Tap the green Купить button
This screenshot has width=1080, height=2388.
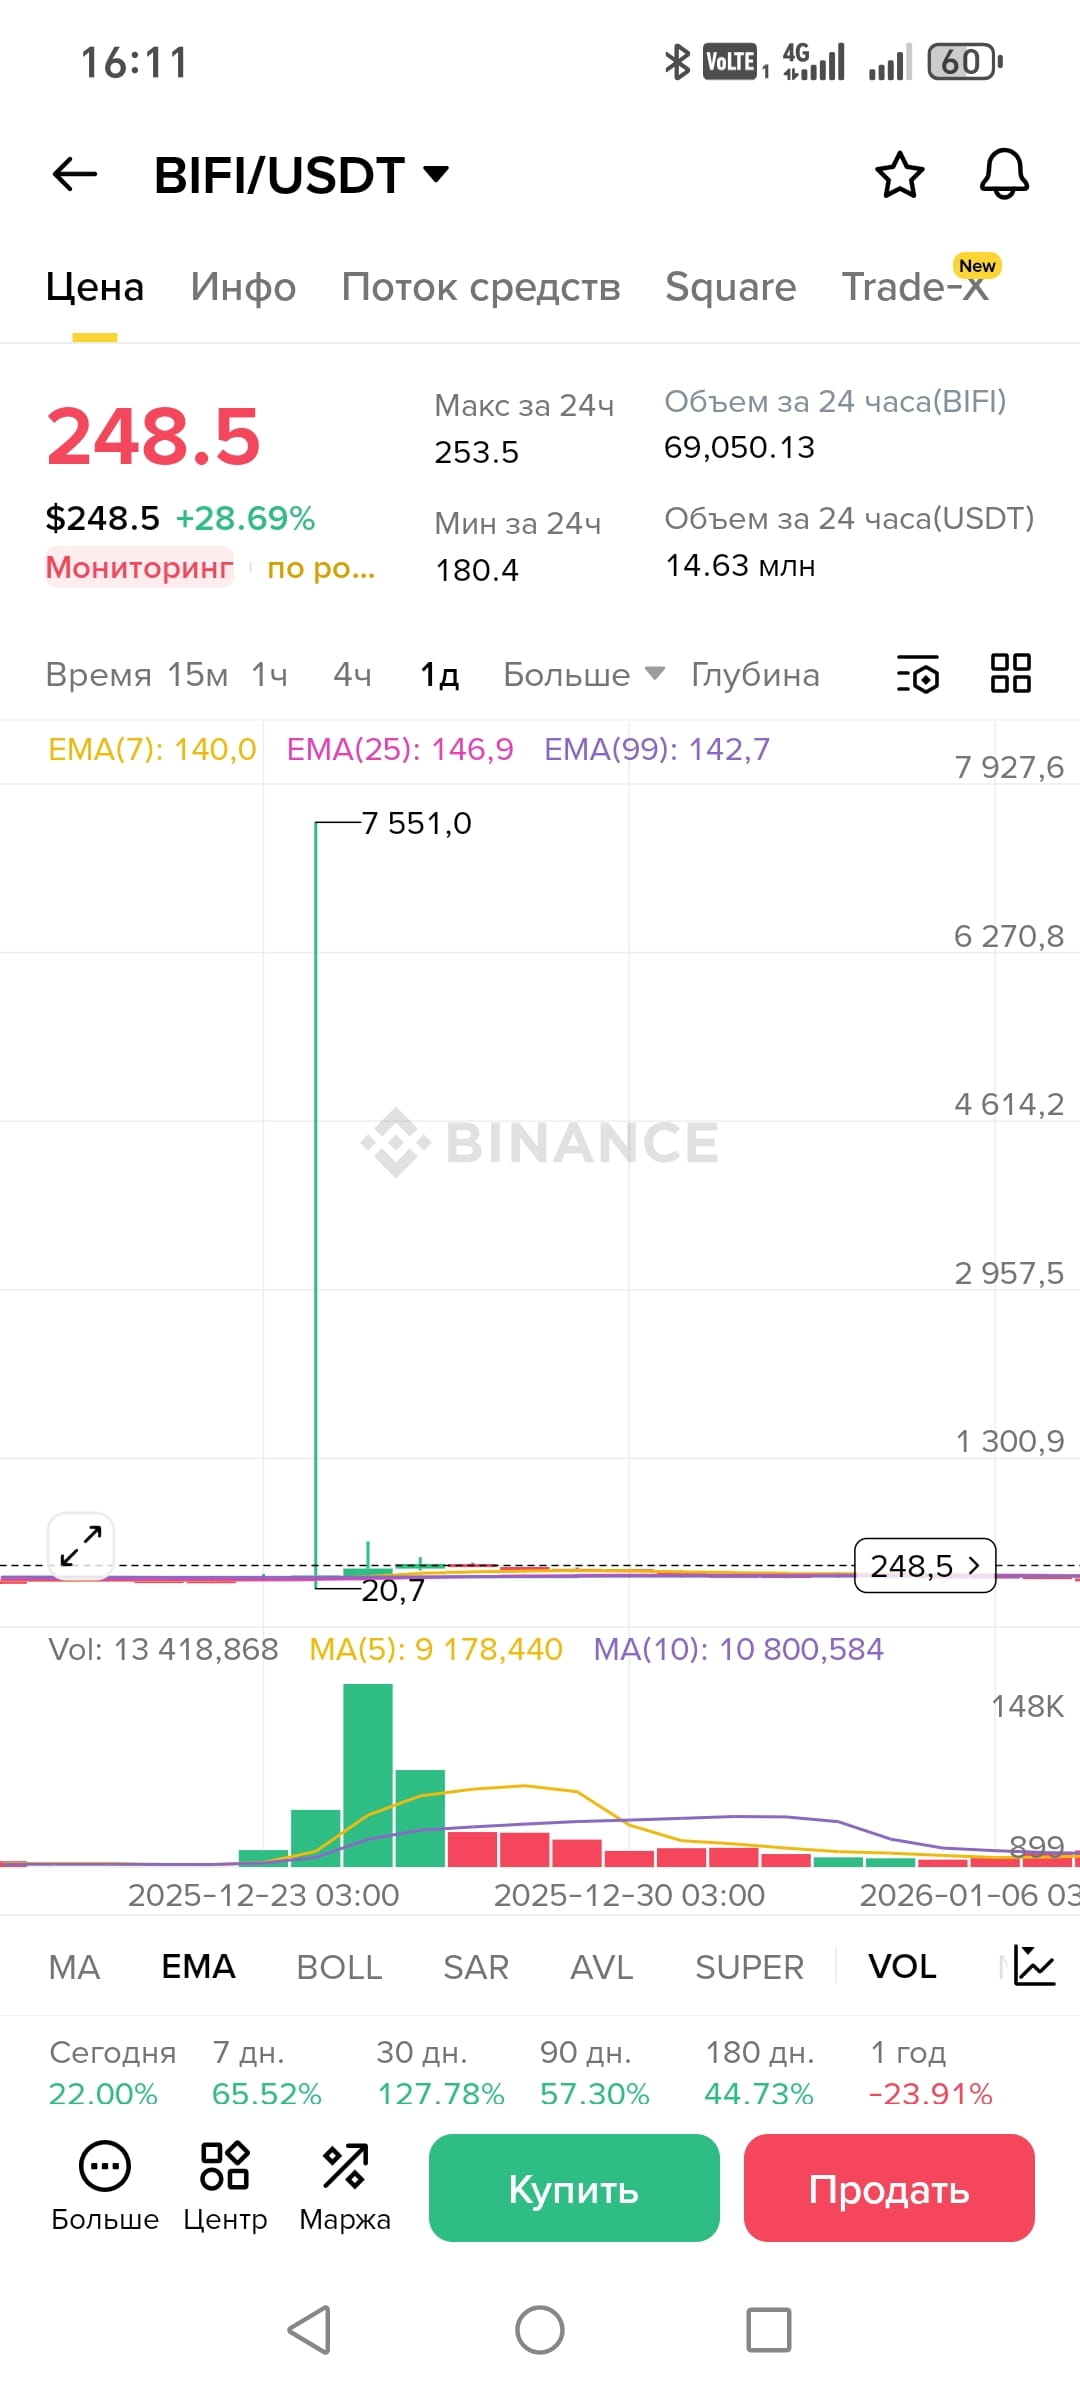(x=574, y=2188)
